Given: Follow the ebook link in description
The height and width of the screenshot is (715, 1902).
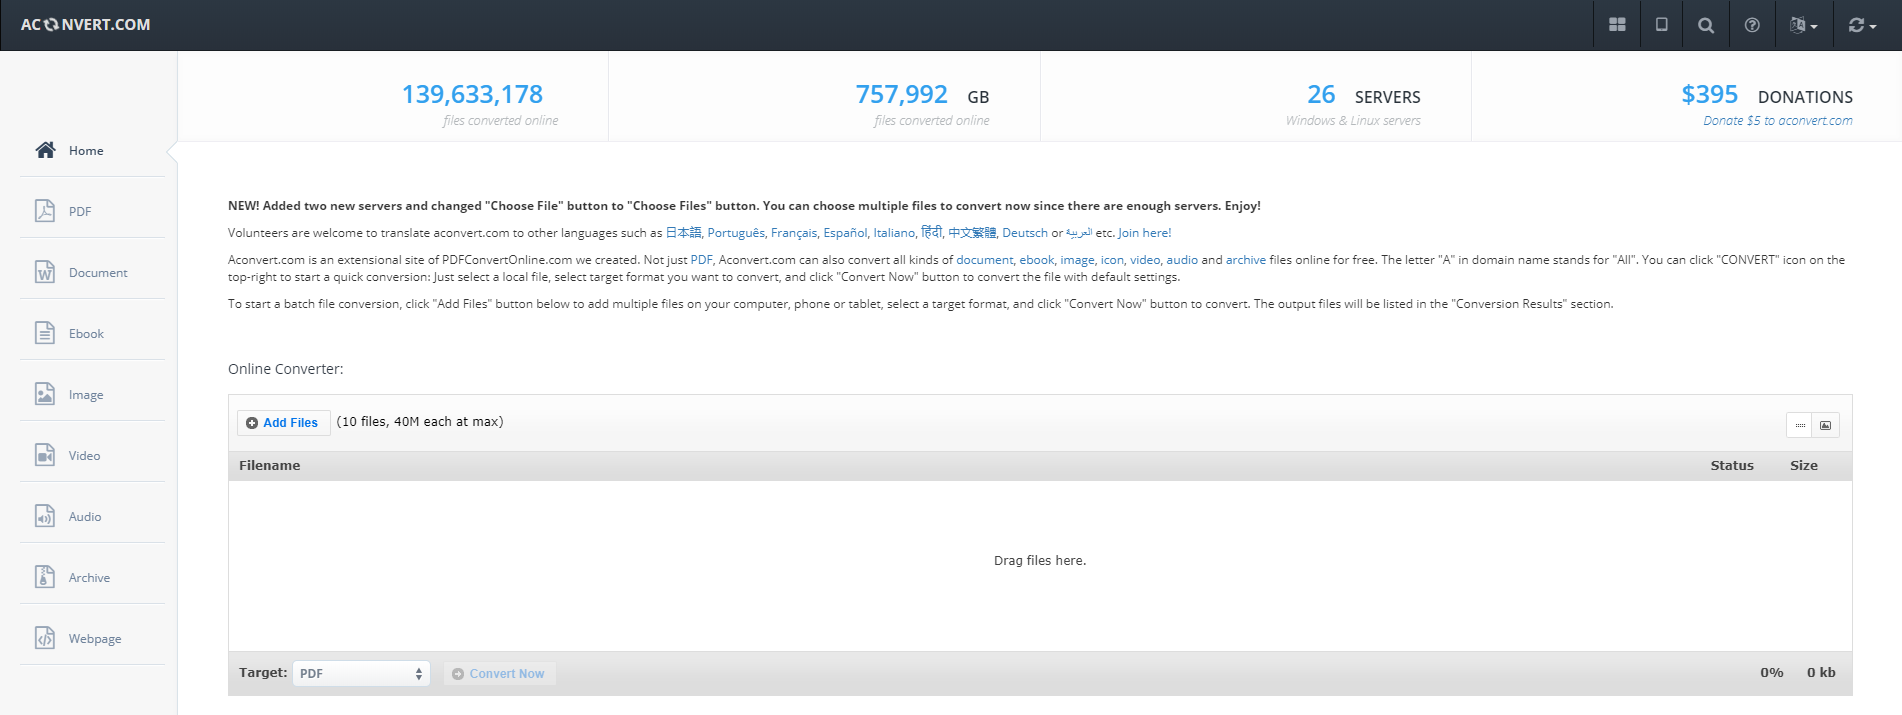Looking at the screenshot, I should click(1037, 260).
